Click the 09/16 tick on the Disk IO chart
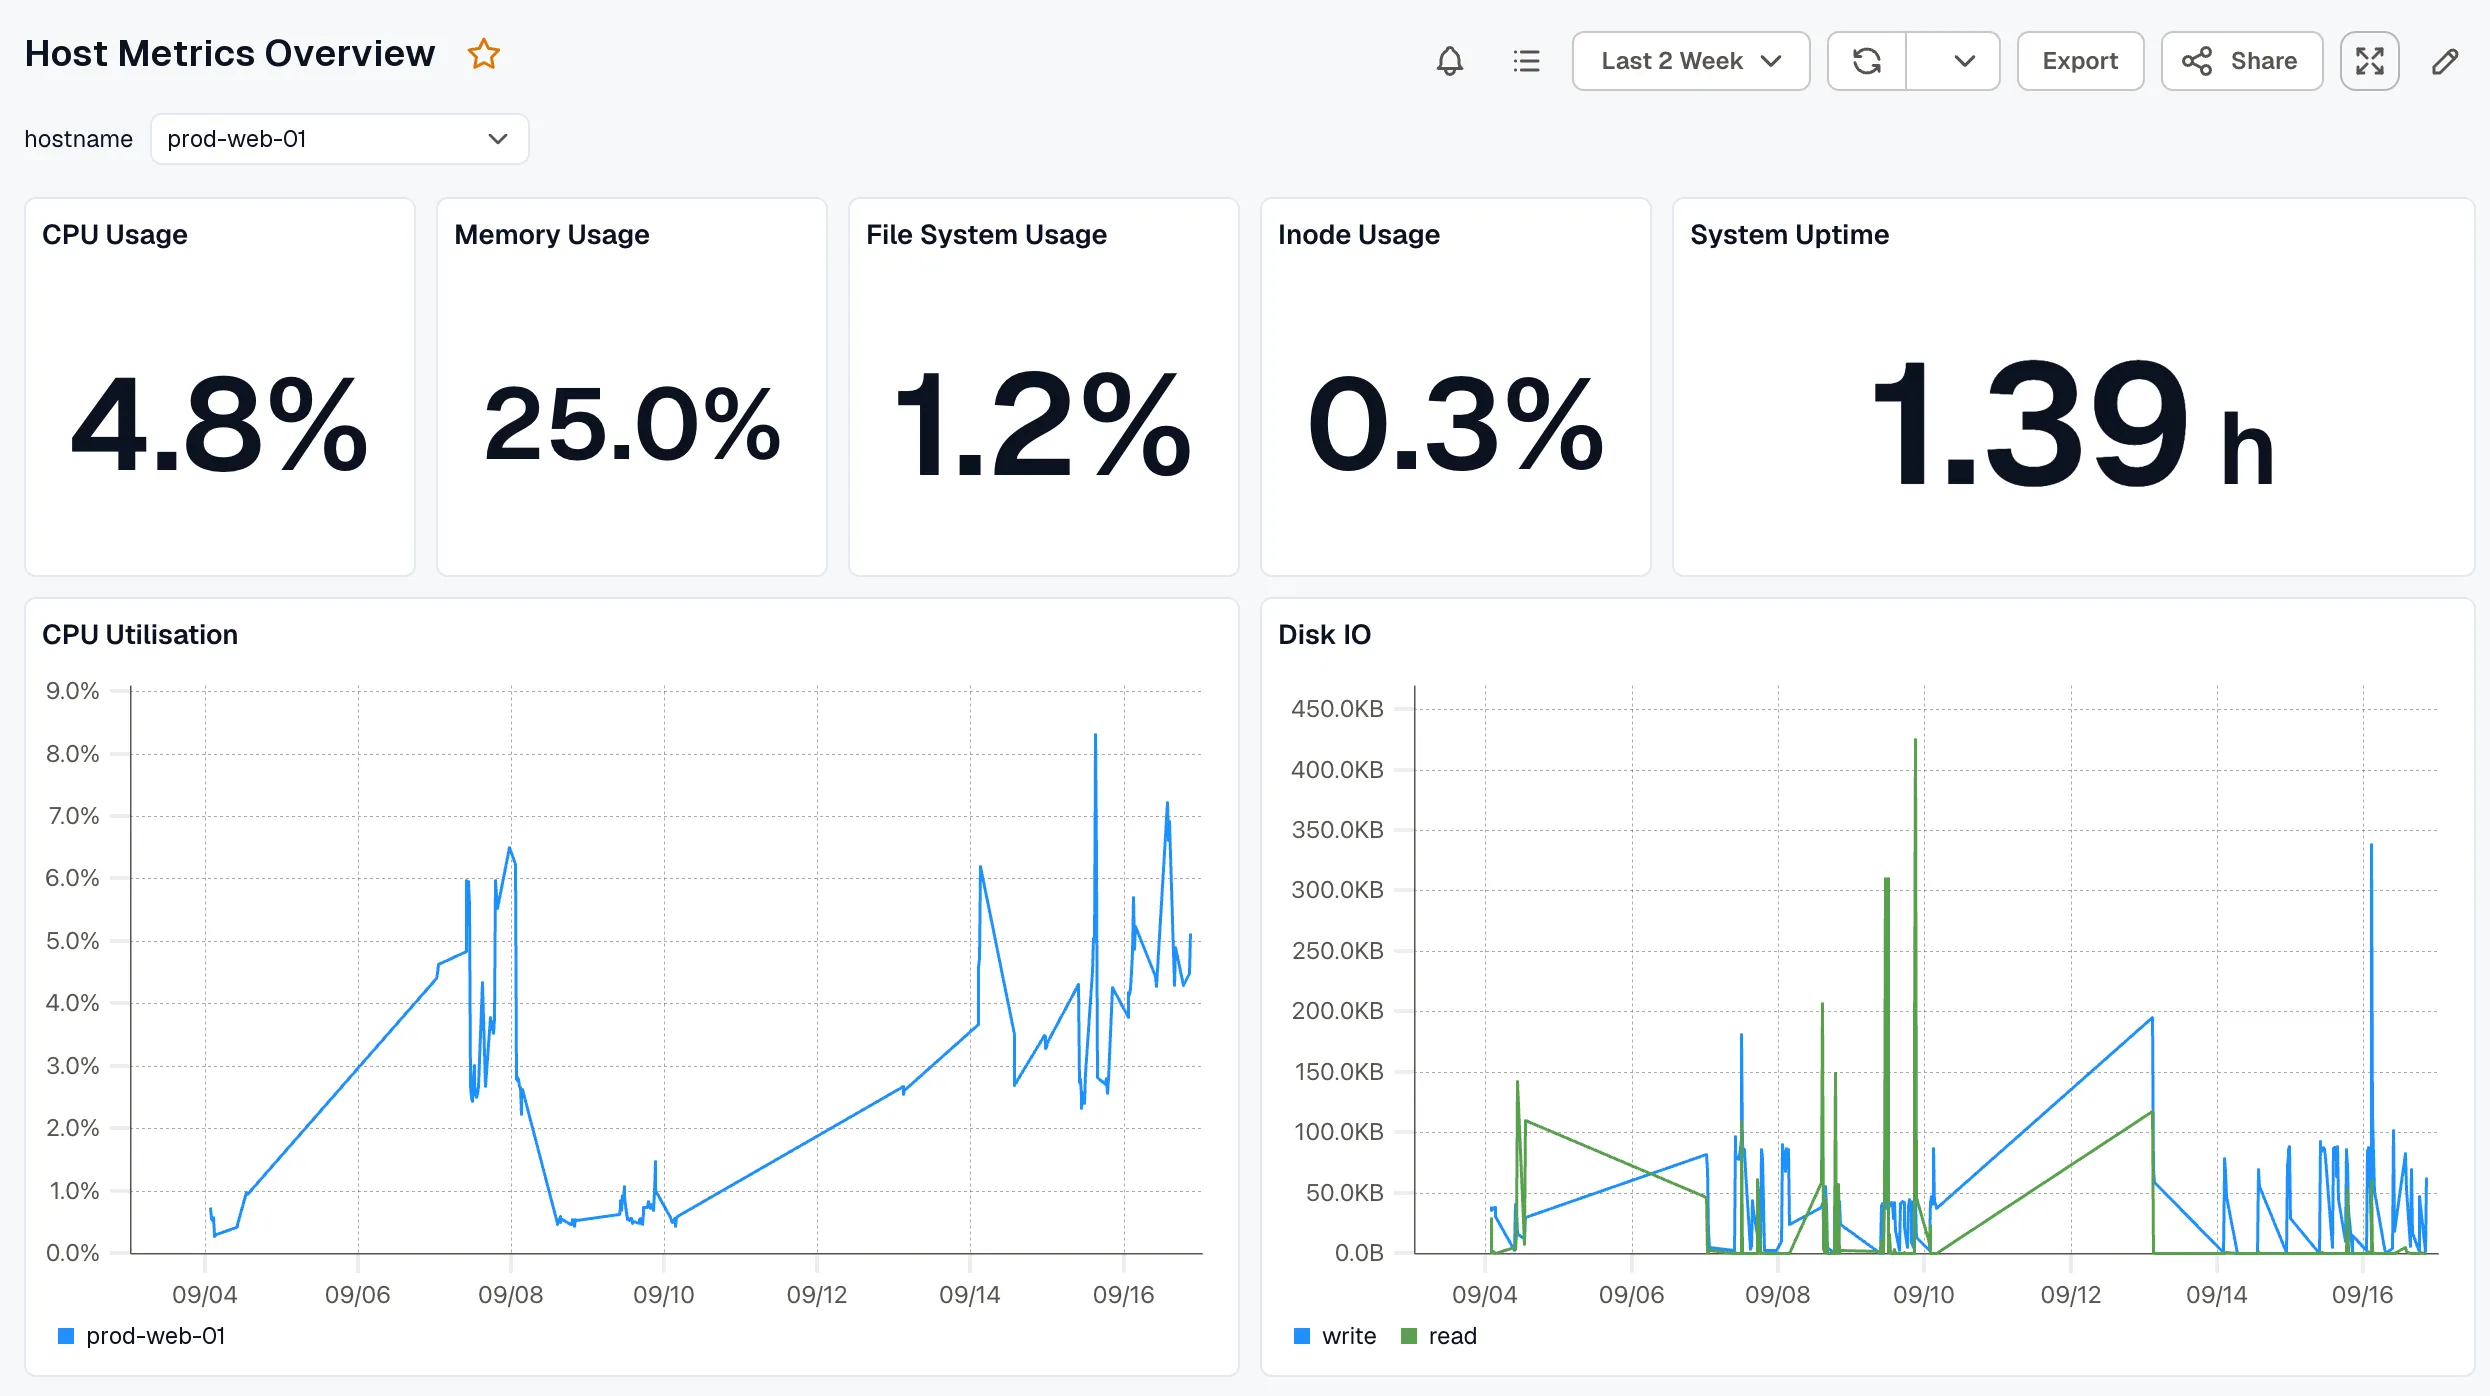 [2363, 1295]
